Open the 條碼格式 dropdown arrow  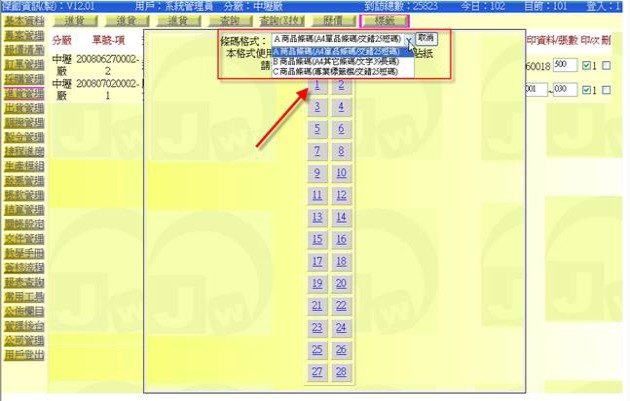[x=408, y=37]
